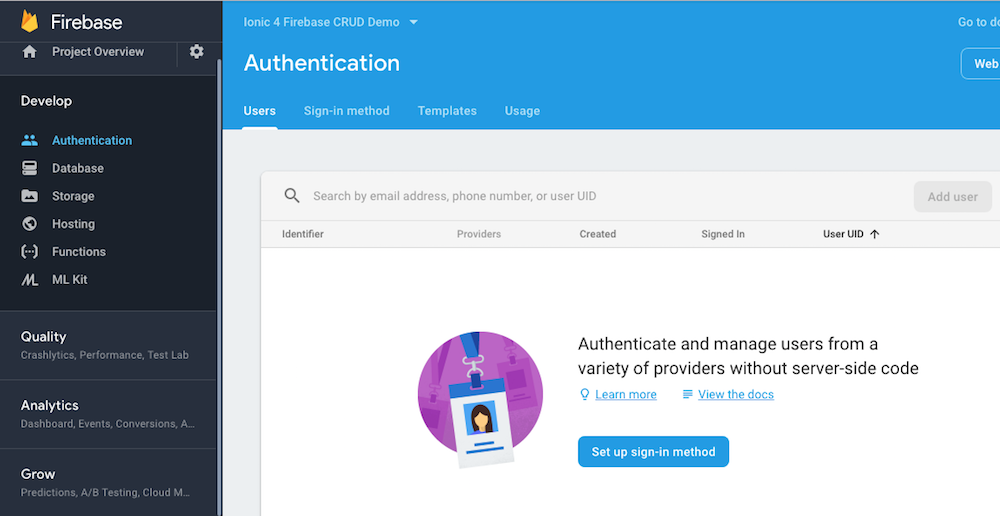
Task: Open the project selector dropdown arrow
Action: click(413, 22)
